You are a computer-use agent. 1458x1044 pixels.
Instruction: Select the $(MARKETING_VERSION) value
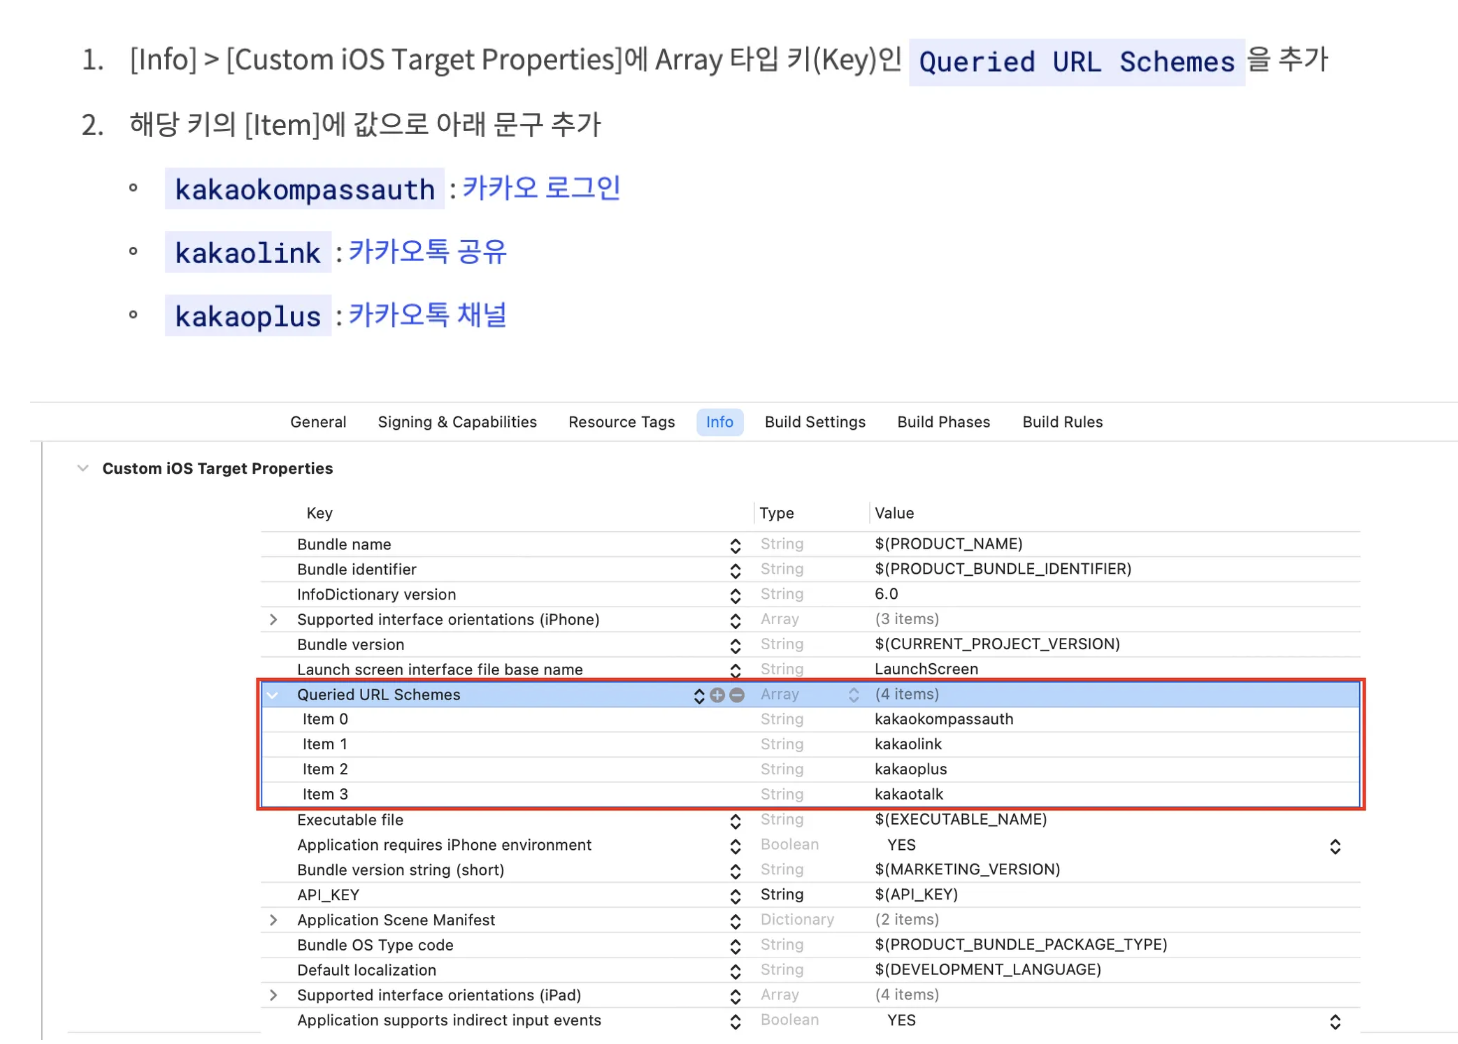pos(967,870)
